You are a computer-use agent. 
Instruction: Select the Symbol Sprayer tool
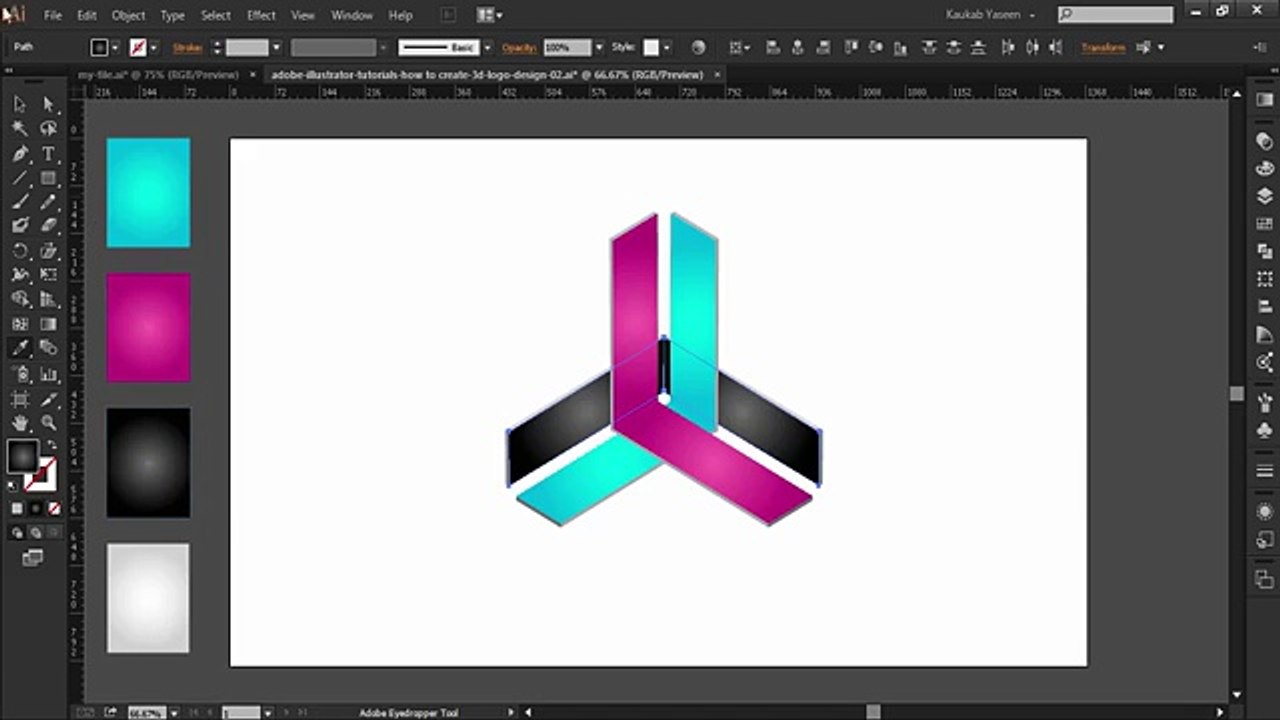click(x=20, y=374)
